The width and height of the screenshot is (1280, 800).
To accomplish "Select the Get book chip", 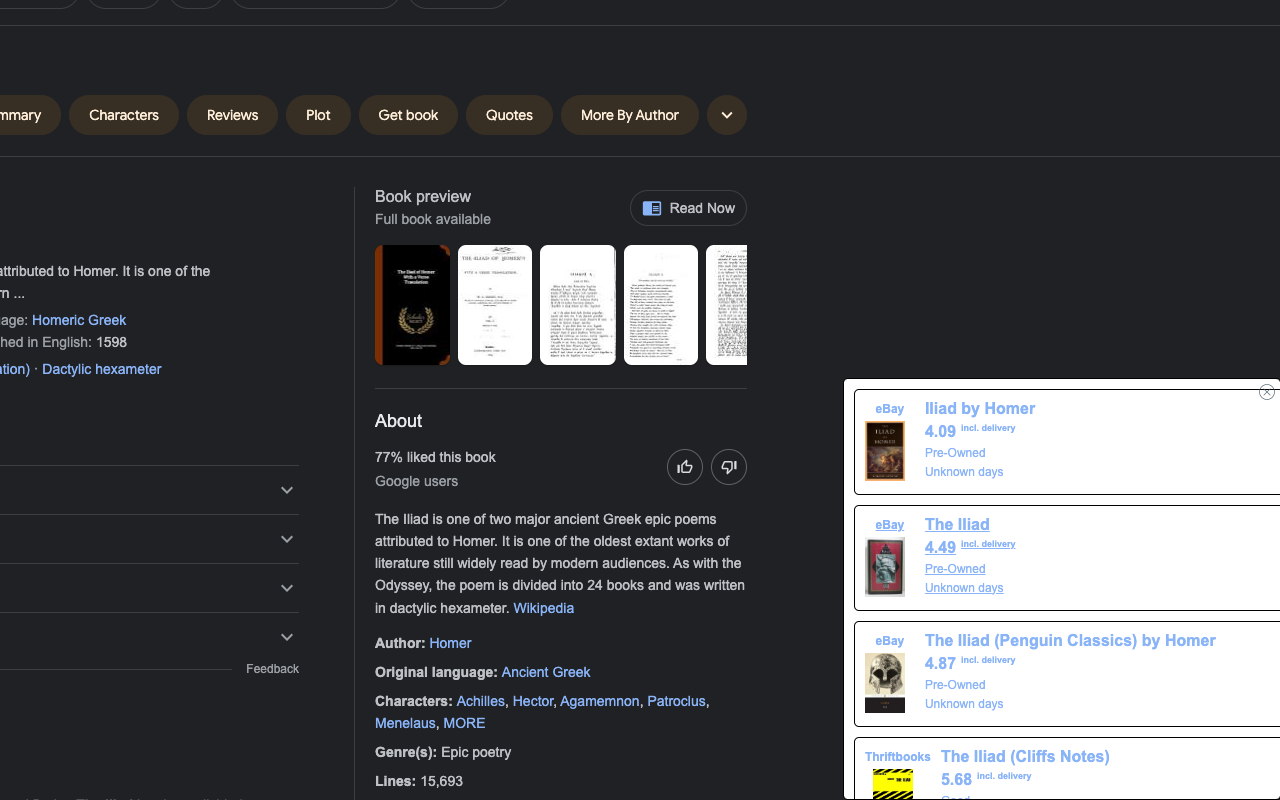I will 408,115.
